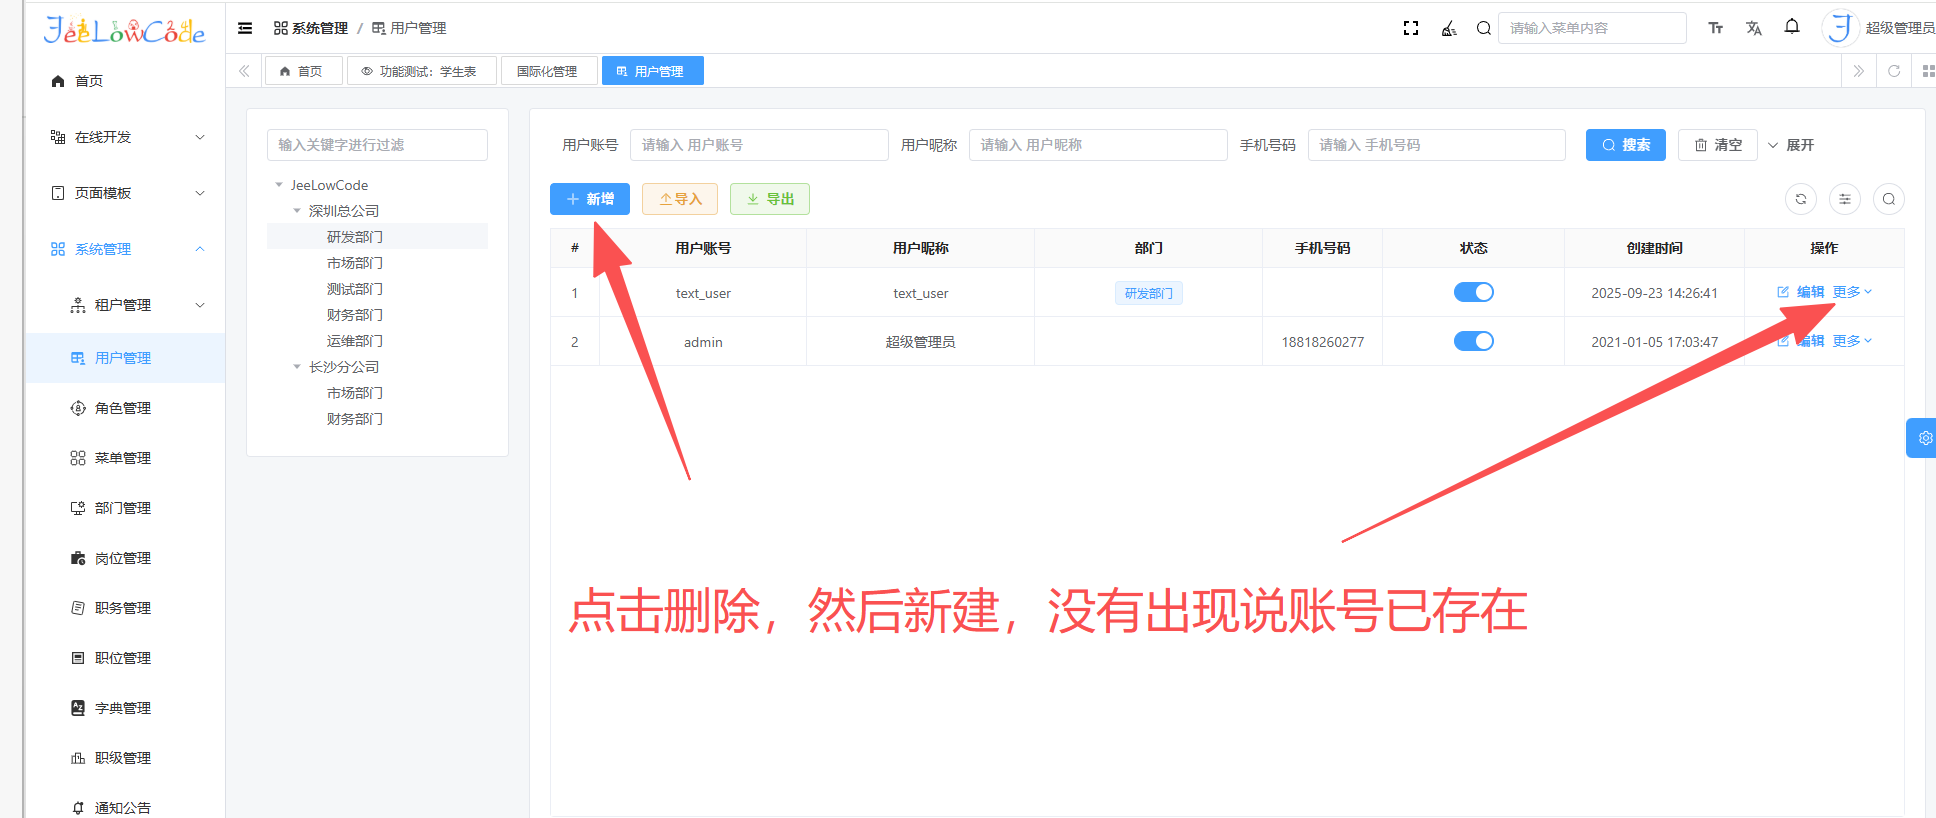The height and width of the screenshot is (818, 1936).
Task: Click the notification bell icon
Action: coord(1792,27)
